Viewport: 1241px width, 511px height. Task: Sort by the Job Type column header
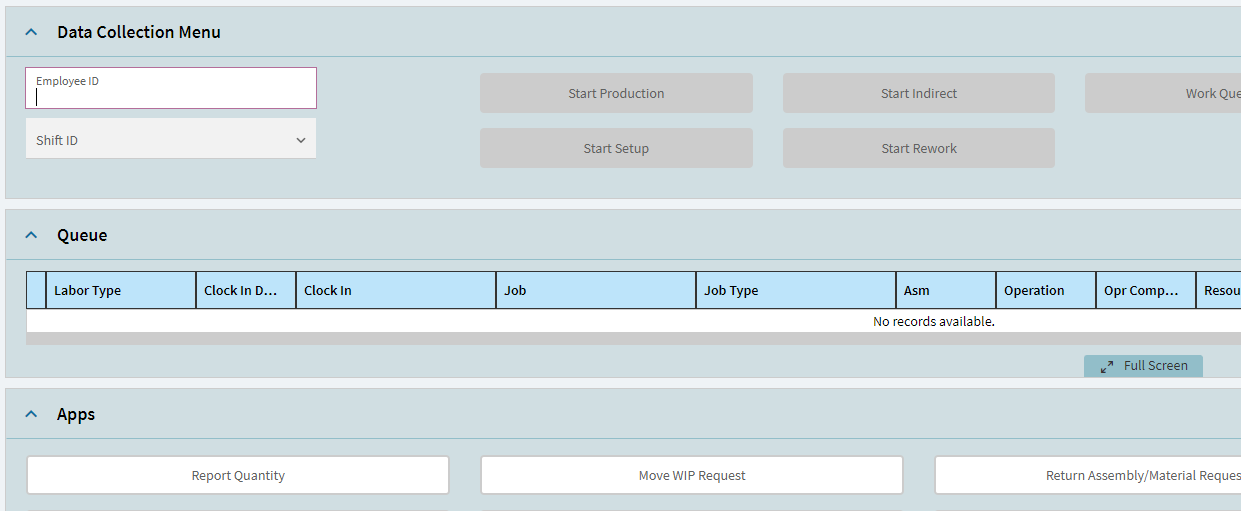pyautogui.click(x=796, y=290)
